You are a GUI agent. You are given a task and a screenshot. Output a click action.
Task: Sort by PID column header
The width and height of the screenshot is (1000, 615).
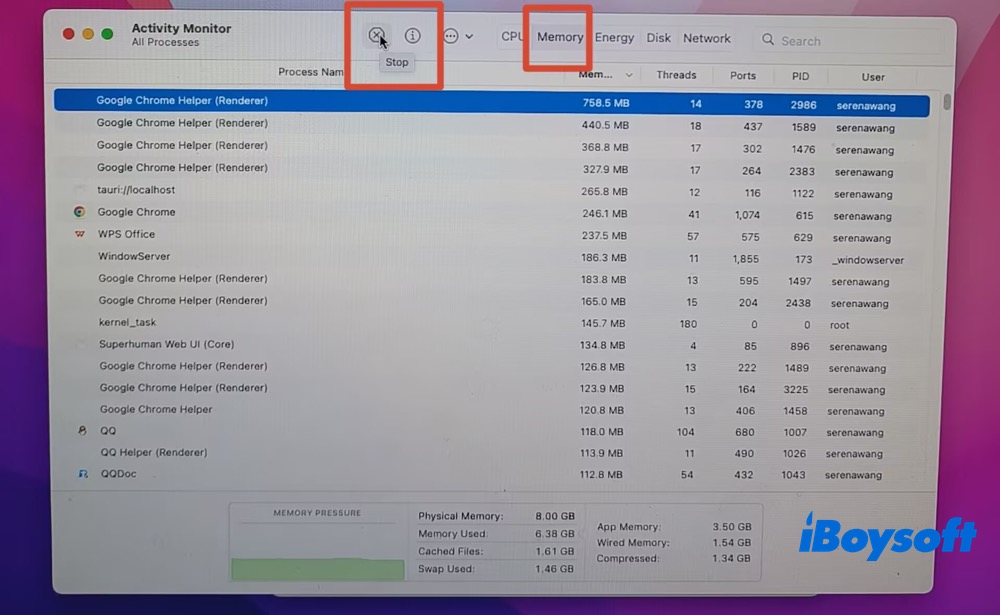click(x=800, y=77)
